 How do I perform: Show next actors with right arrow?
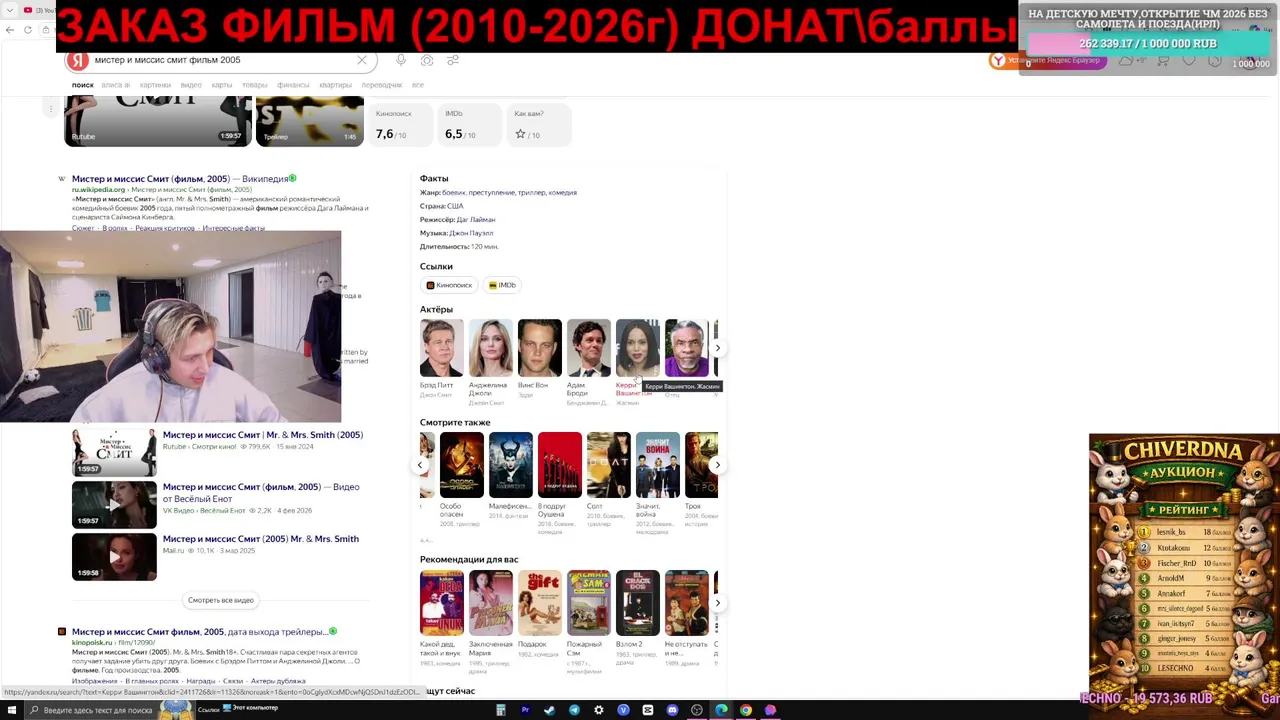coord(717,348)
